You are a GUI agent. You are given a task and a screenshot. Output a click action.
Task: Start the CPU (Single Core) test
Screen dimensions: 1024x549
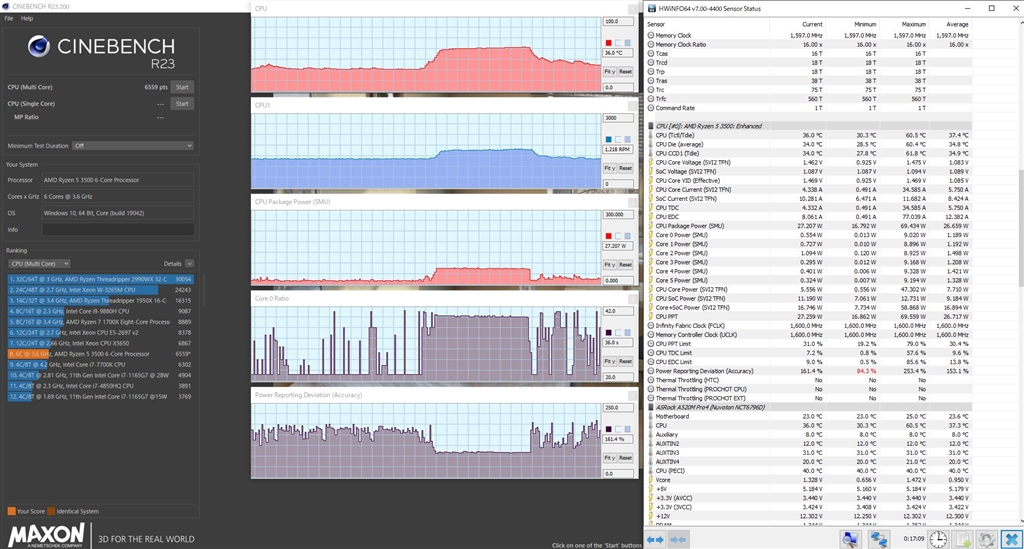(x=182, y=104)
